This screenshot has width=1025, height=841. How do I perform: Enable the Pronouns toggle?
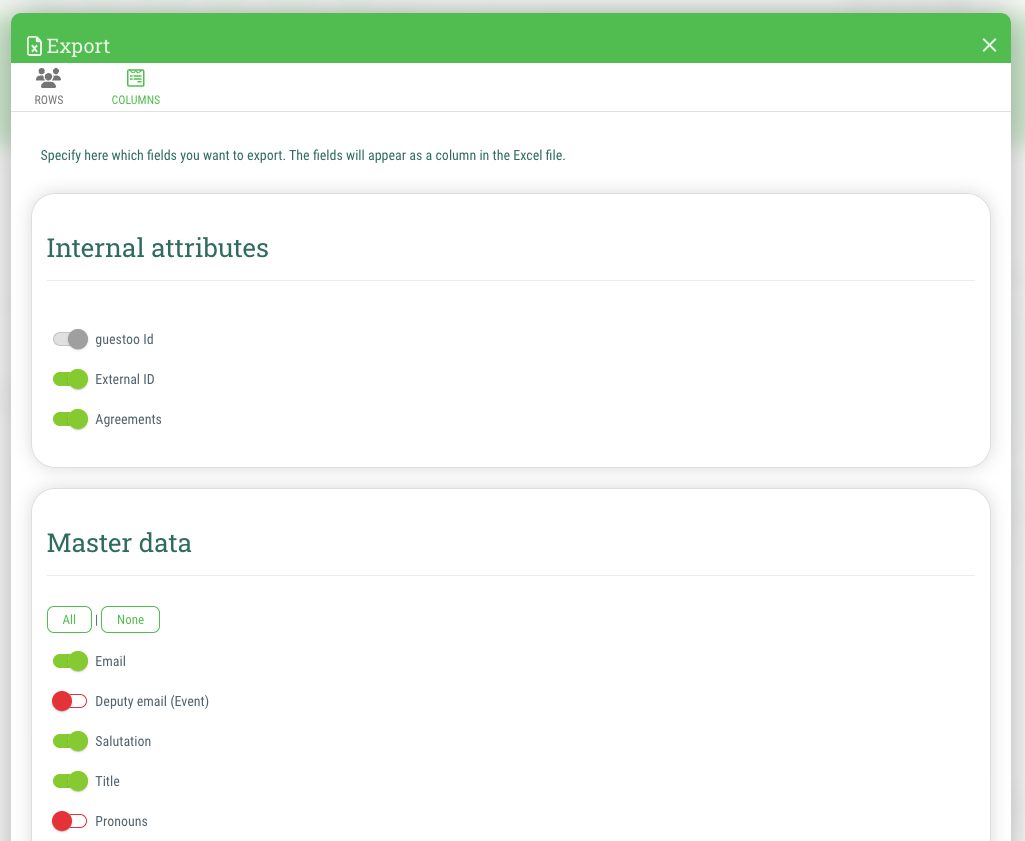tap(70, 821)
